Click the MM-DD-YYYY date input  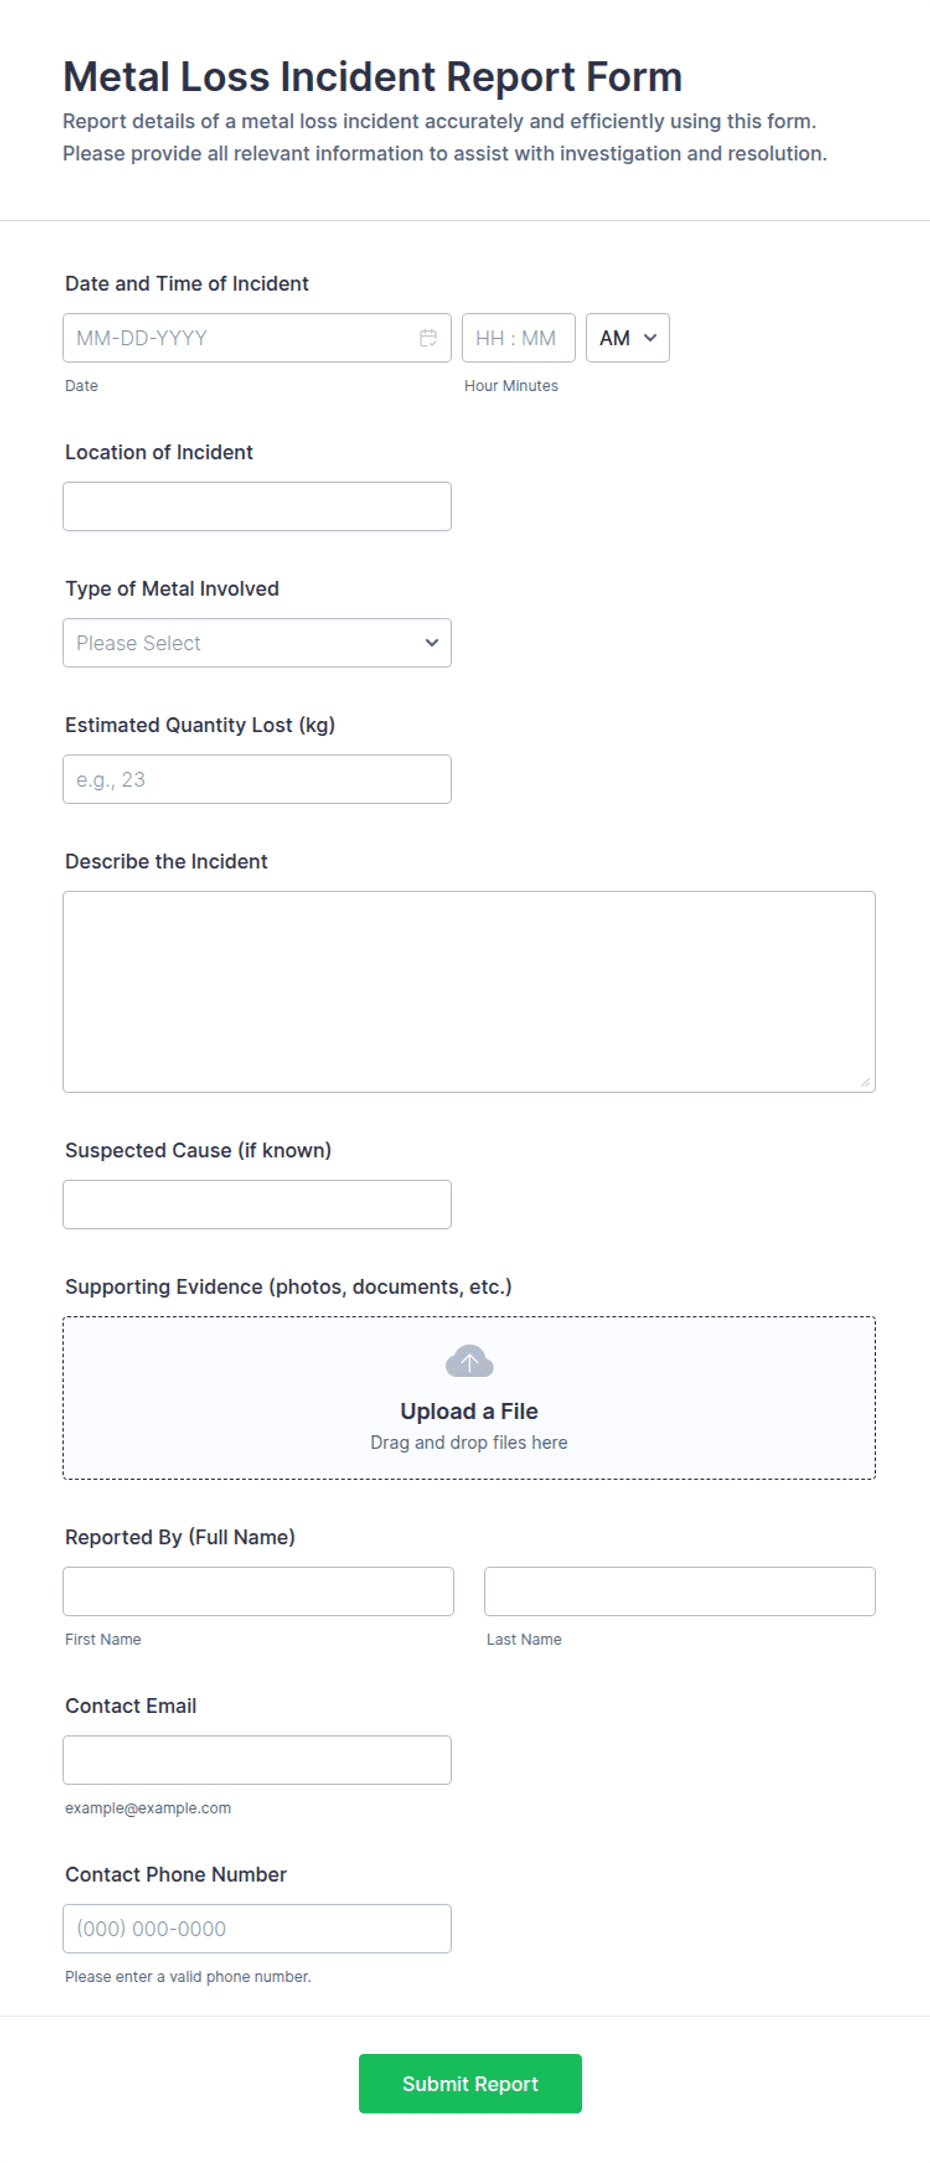pyautogui.click(x=257, y=338)
